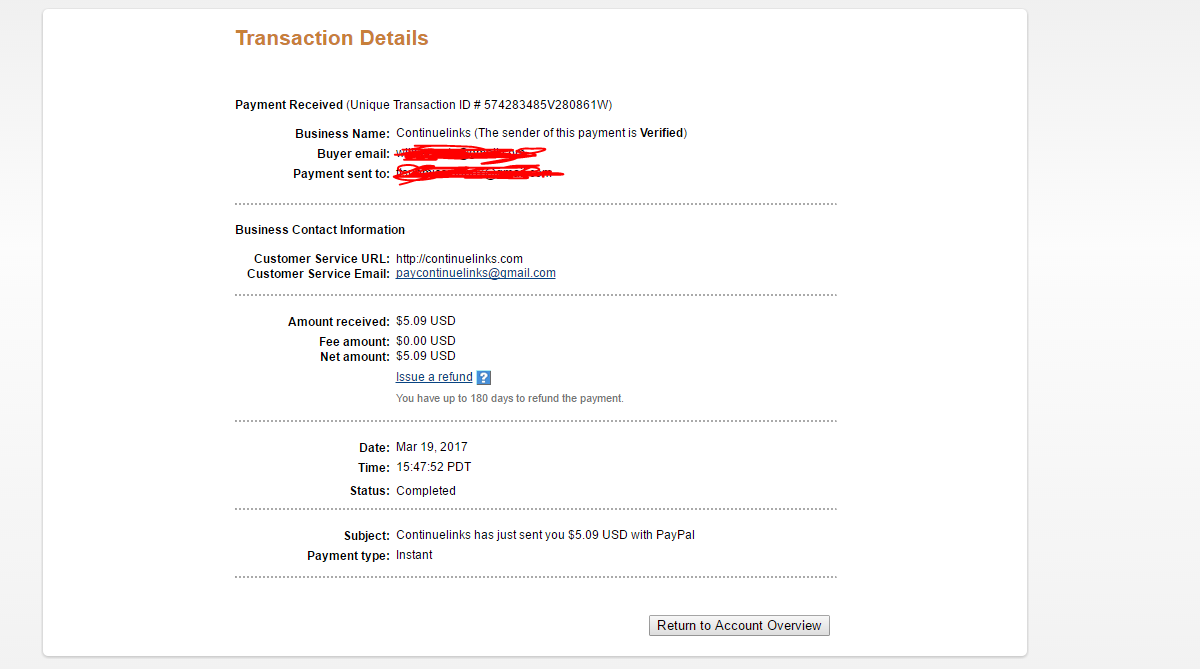Select the payment Subject line text
Viewport: 1200px width, 669px height.
(545, 535)
